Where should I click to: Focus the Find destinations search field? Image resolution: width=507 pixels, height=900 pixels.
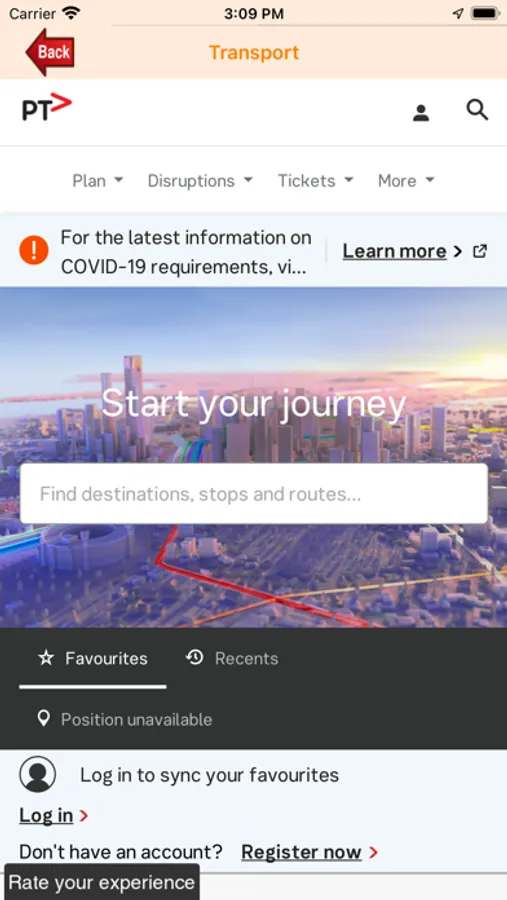tap(254, 494)
